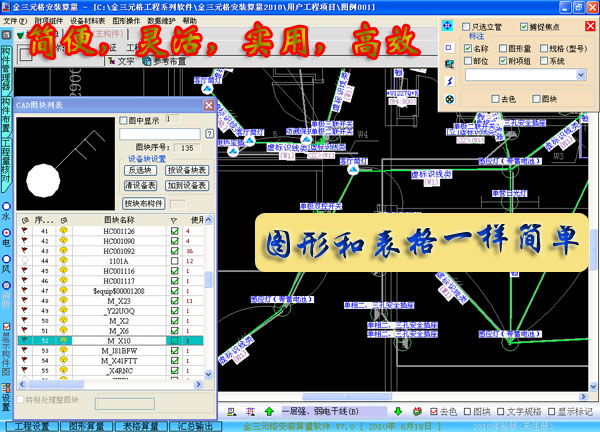Click the blue lightning bolt icon
The image size is (600, 432).
point(449,78)
